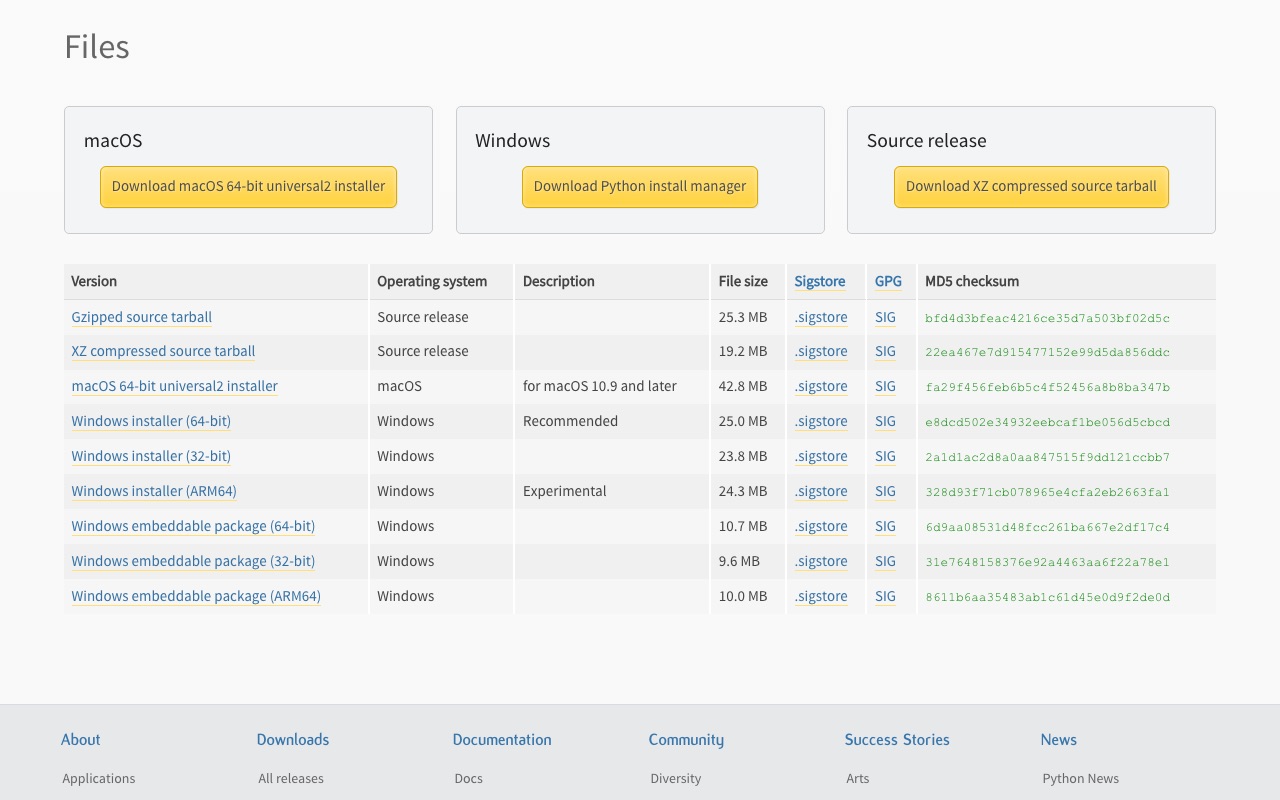Open .sigstore for XZ compressed source tarball row
The image size is (1280, 800).
click(821, 351)
